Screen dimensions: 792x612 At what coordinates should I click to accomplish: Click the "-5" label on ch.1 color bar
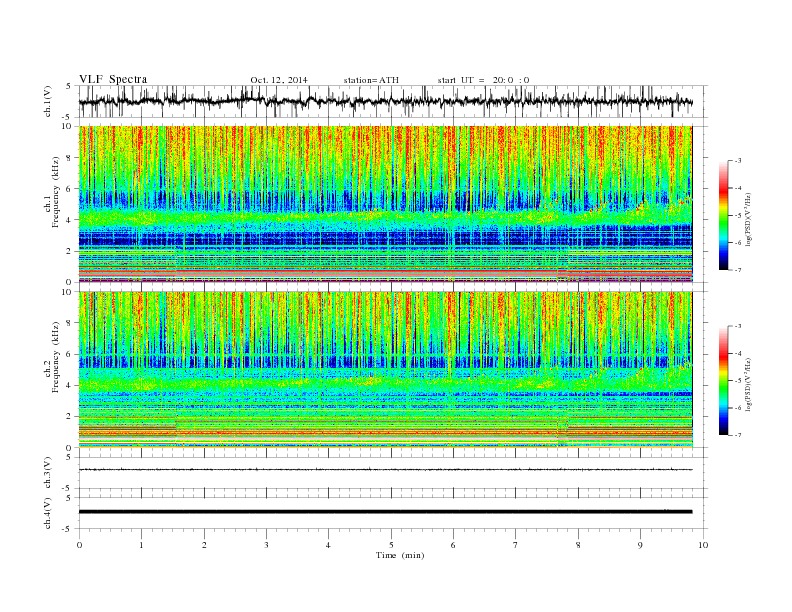coord(738,216)
